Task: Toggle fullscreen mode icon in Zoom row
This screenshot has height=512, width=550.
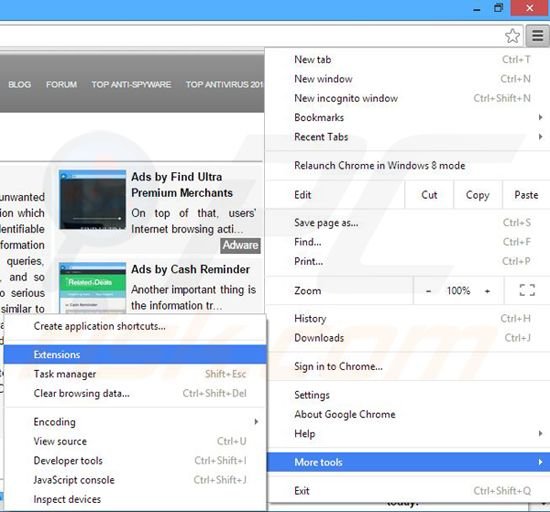Action: 527,290
